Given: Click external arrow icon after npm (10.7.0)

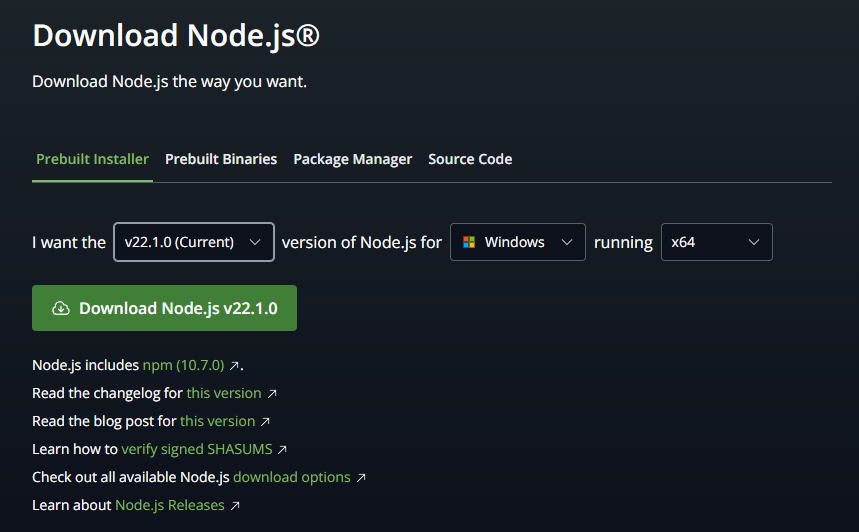Looking at the screenshot, I should (x=234, y=365).
